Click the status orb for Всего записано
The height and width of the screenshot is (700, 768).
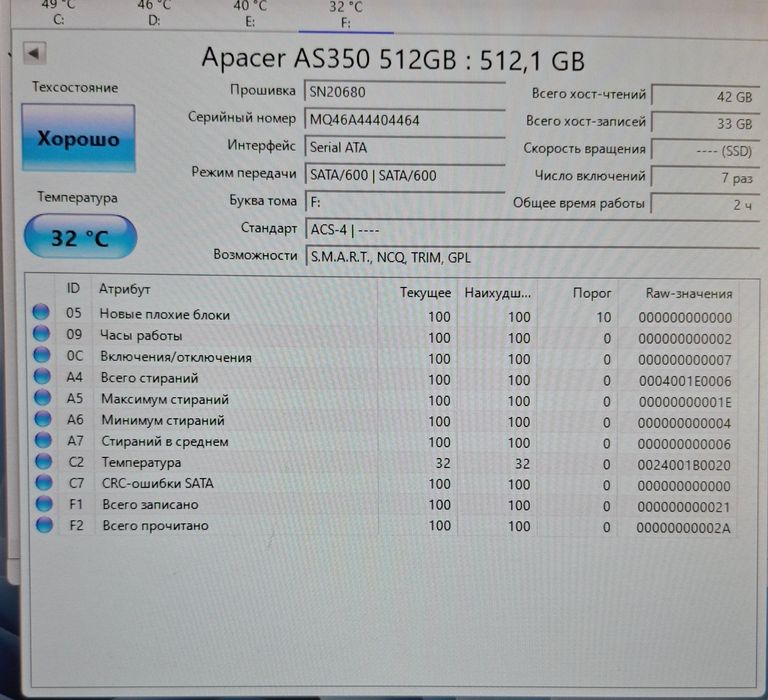(x=44, y=503)
